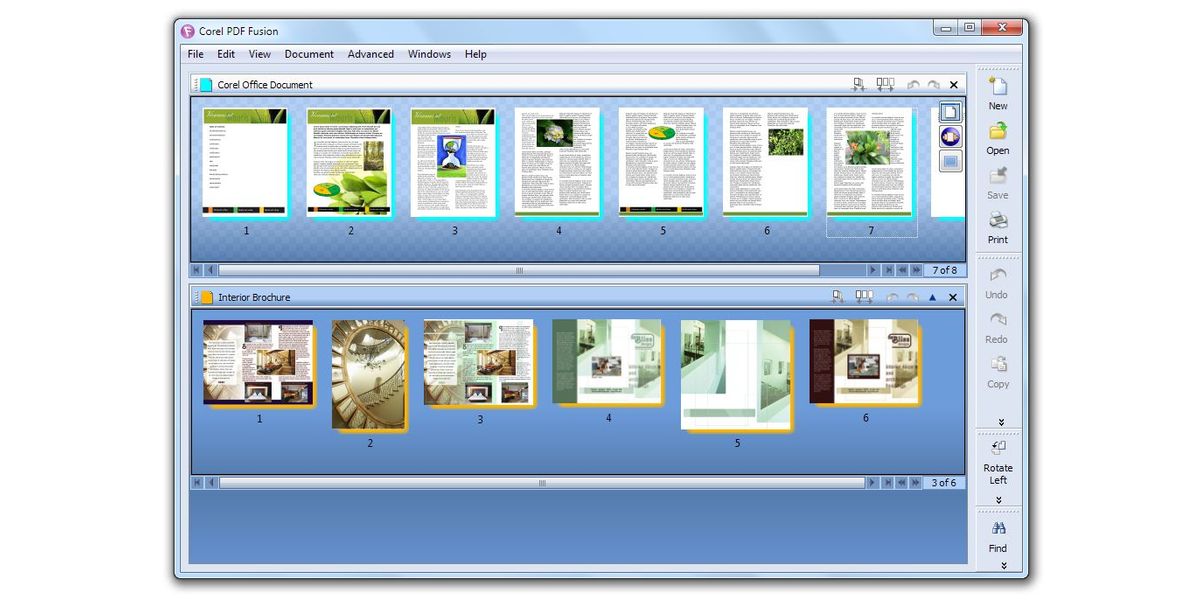This screenshot has width=1200, height=600.
Task: Open the Advanced menu
Action: click(370, 54)
